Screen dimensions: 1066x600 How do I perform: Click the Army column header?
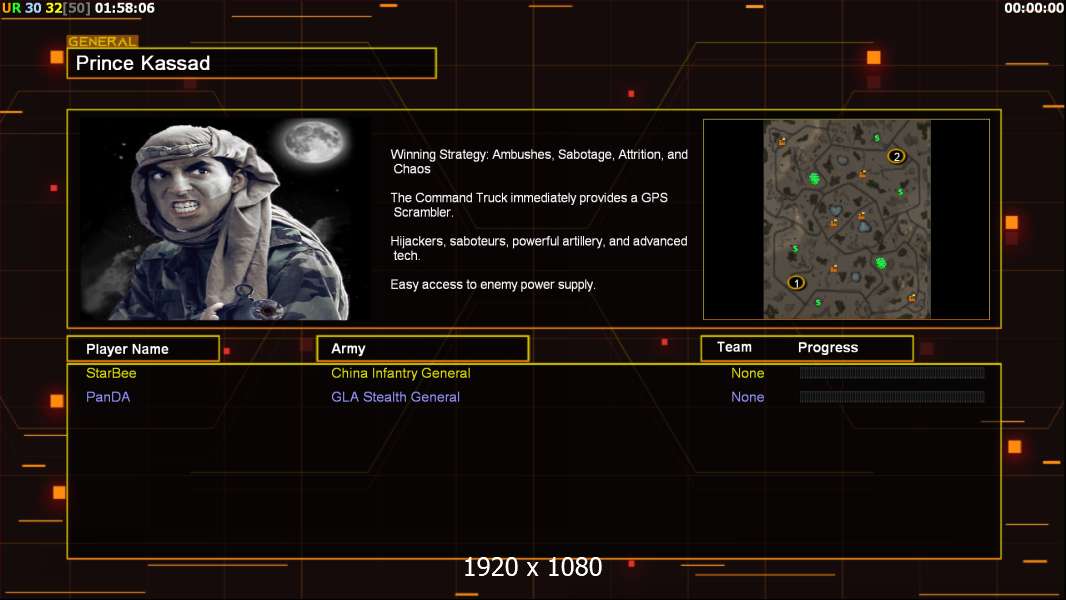(x=423, y=349)
